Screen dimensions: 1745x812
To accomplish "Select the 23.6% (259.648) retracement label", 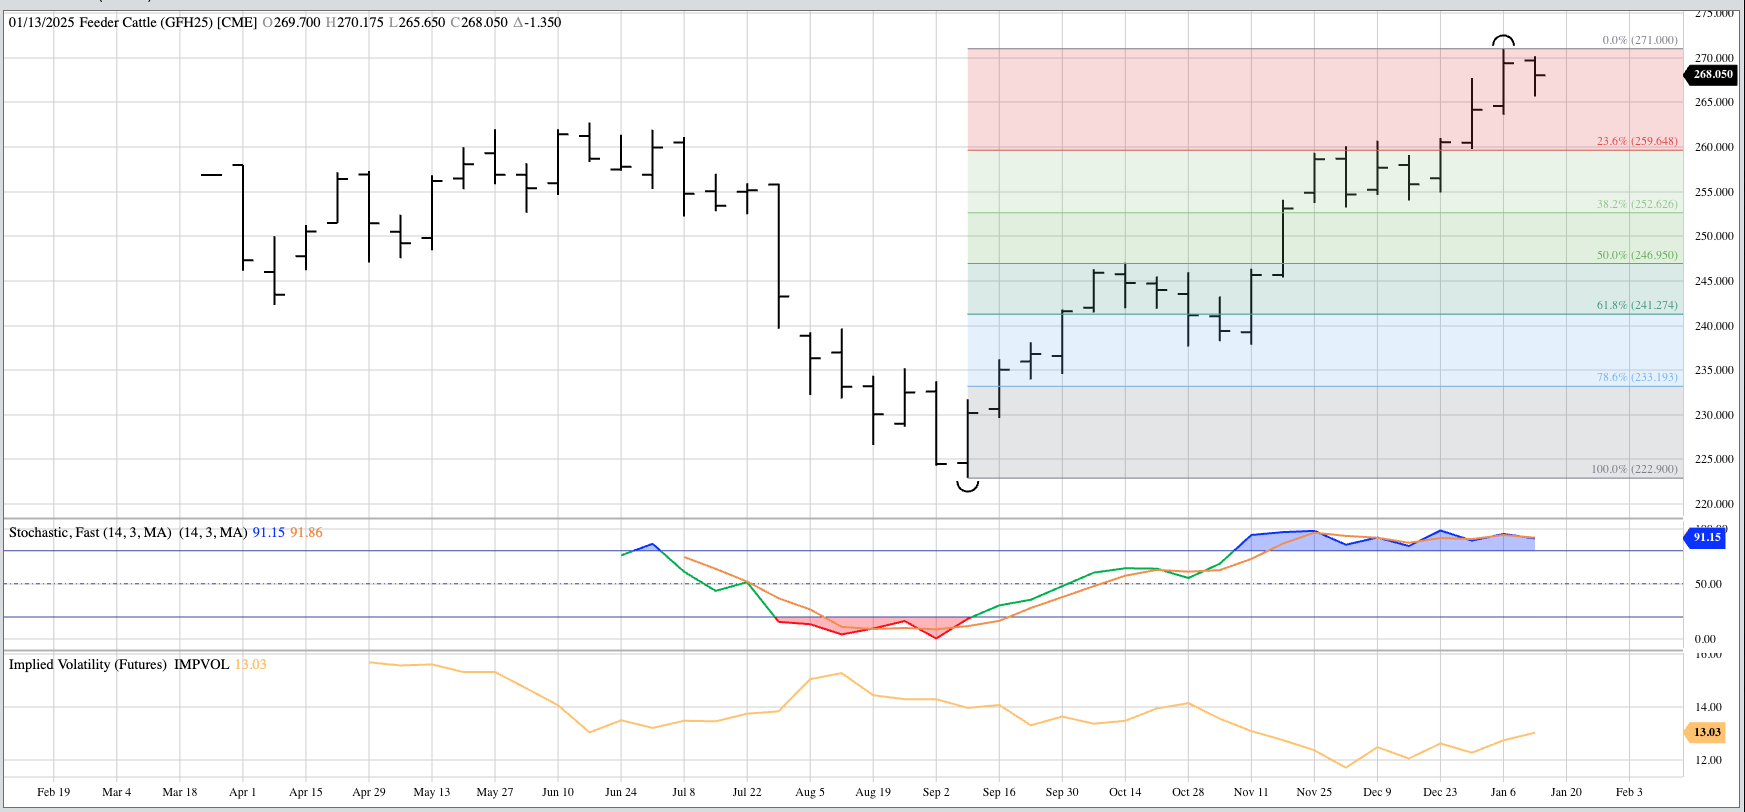I will coord(1636,141).
